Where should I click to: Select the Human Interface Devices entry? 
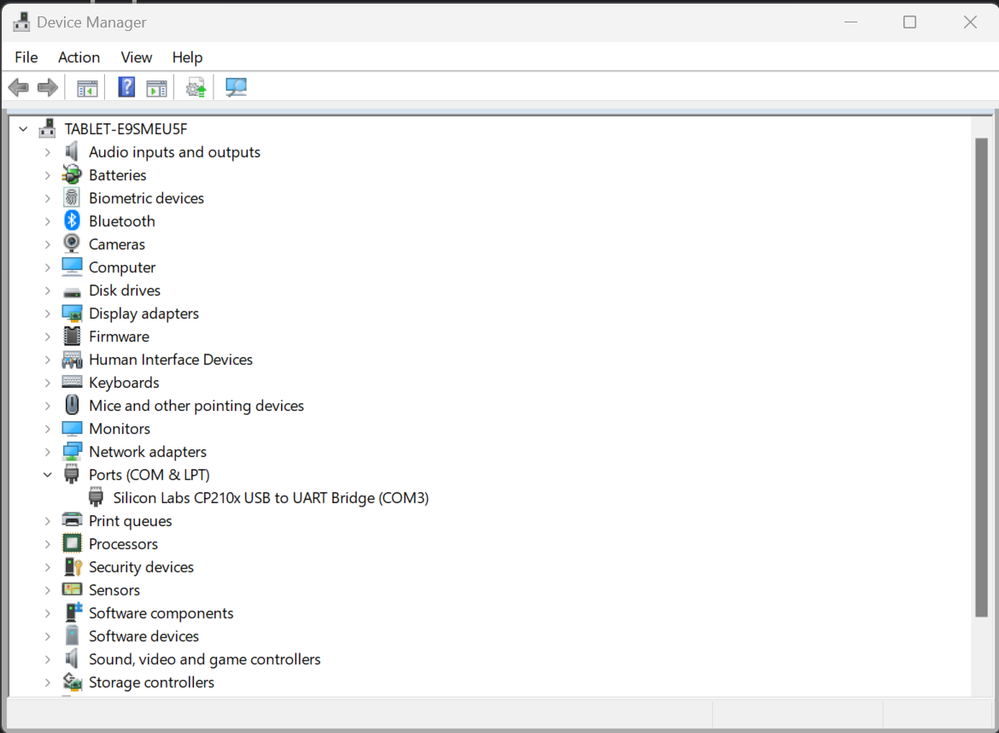click(x=170, y=360)
